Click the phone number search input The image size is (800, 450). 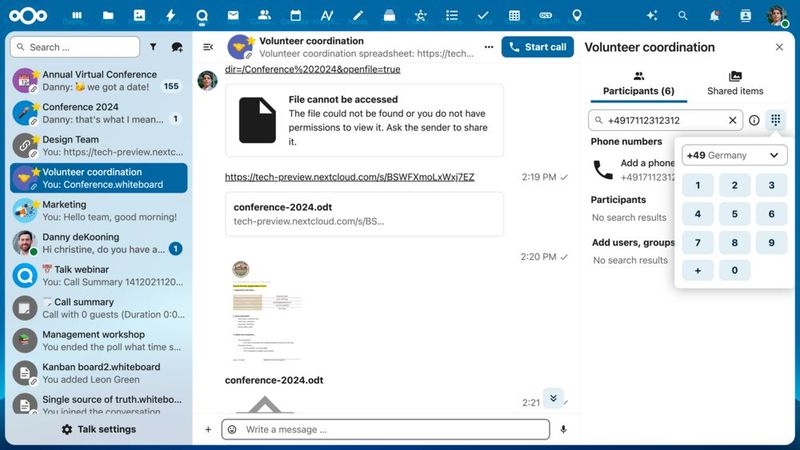665,120
